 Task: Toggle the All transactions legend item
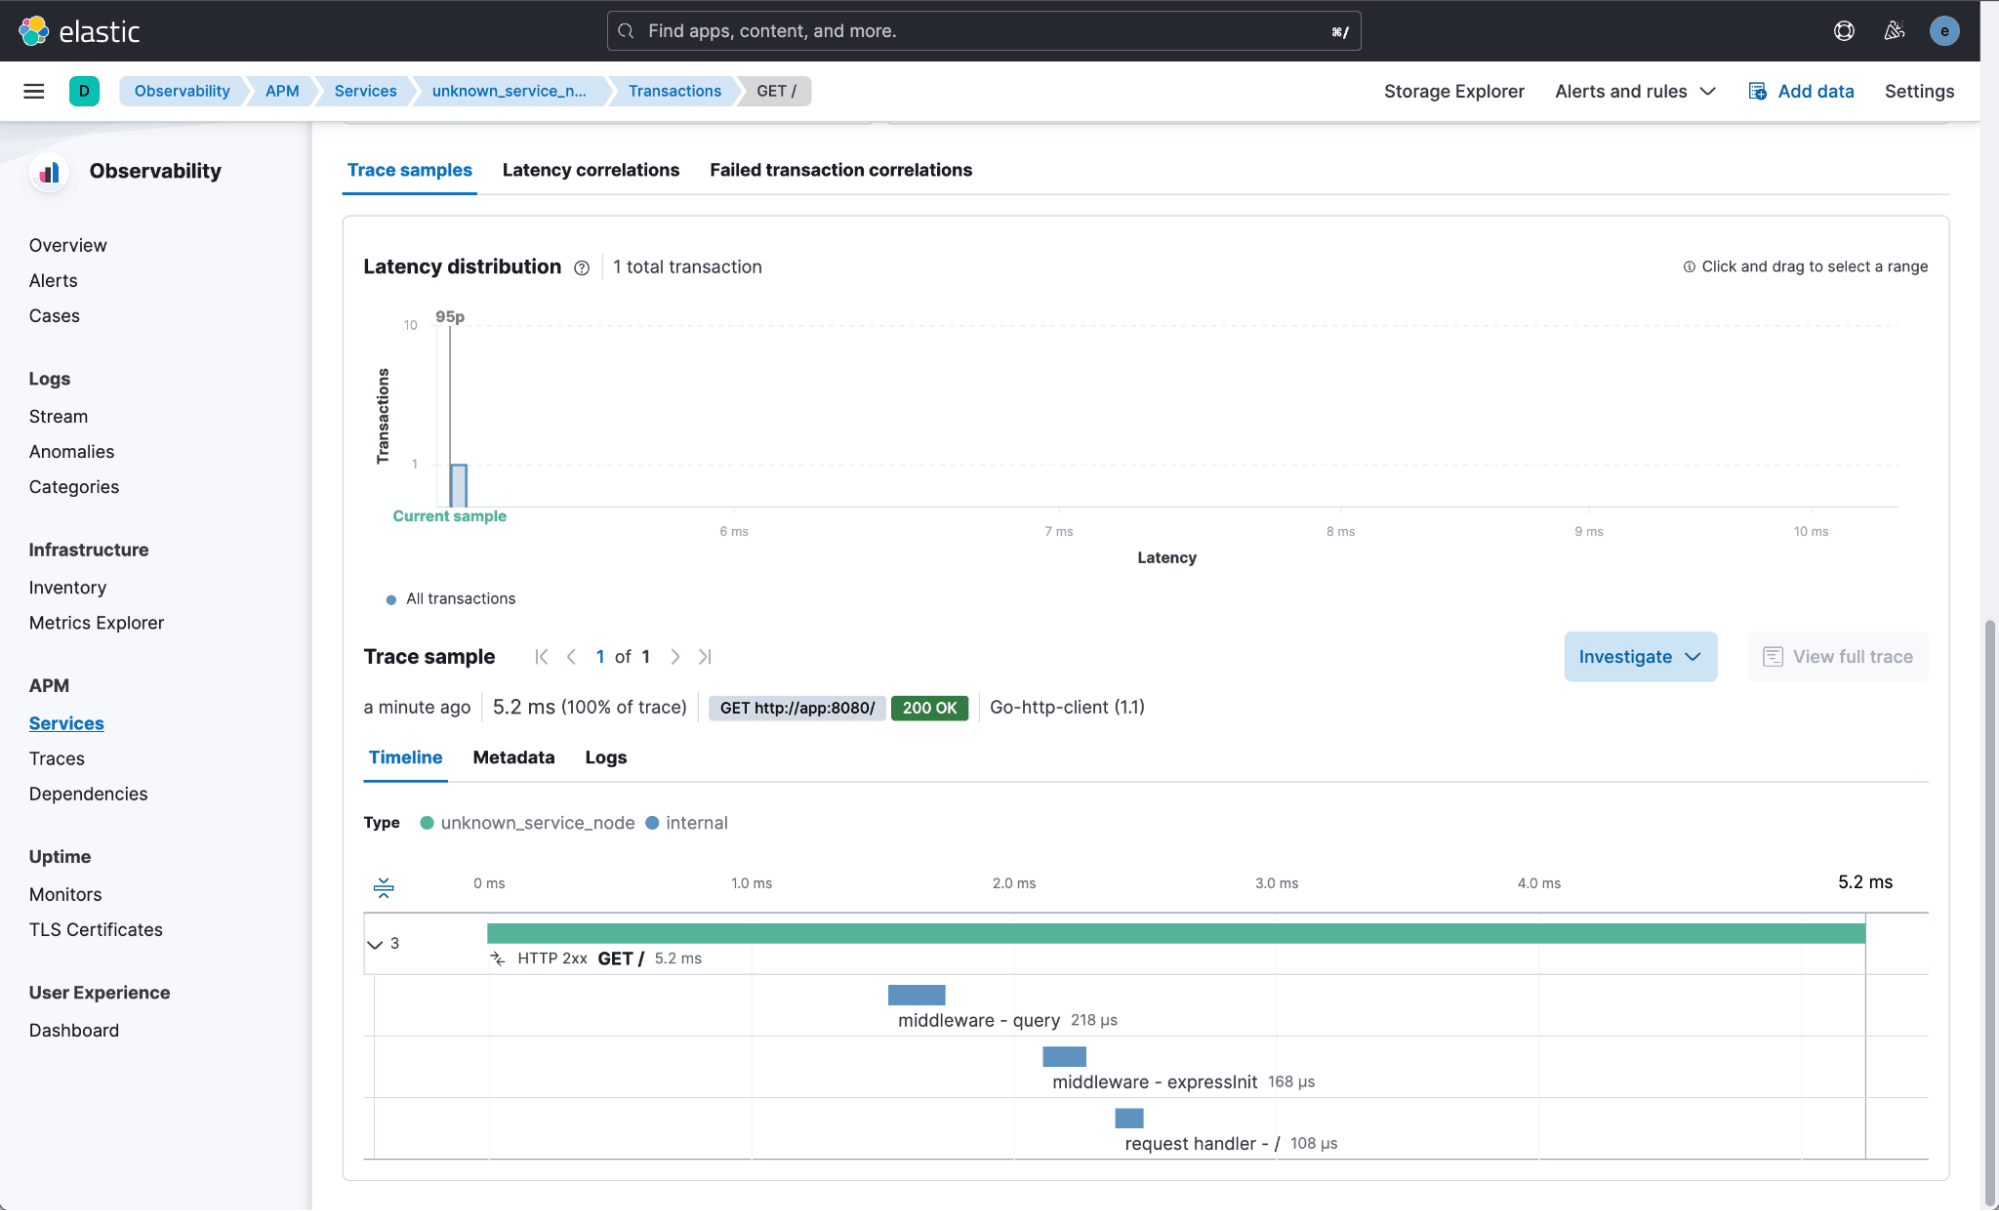460,599
